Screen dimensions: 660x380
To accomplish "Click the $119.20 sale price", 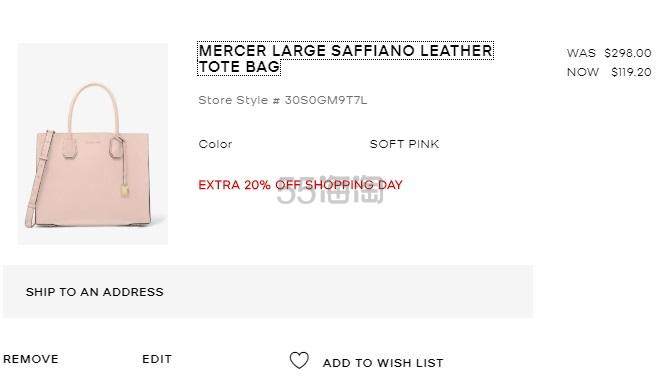I will pyautogui.click(x=631, y=72).
